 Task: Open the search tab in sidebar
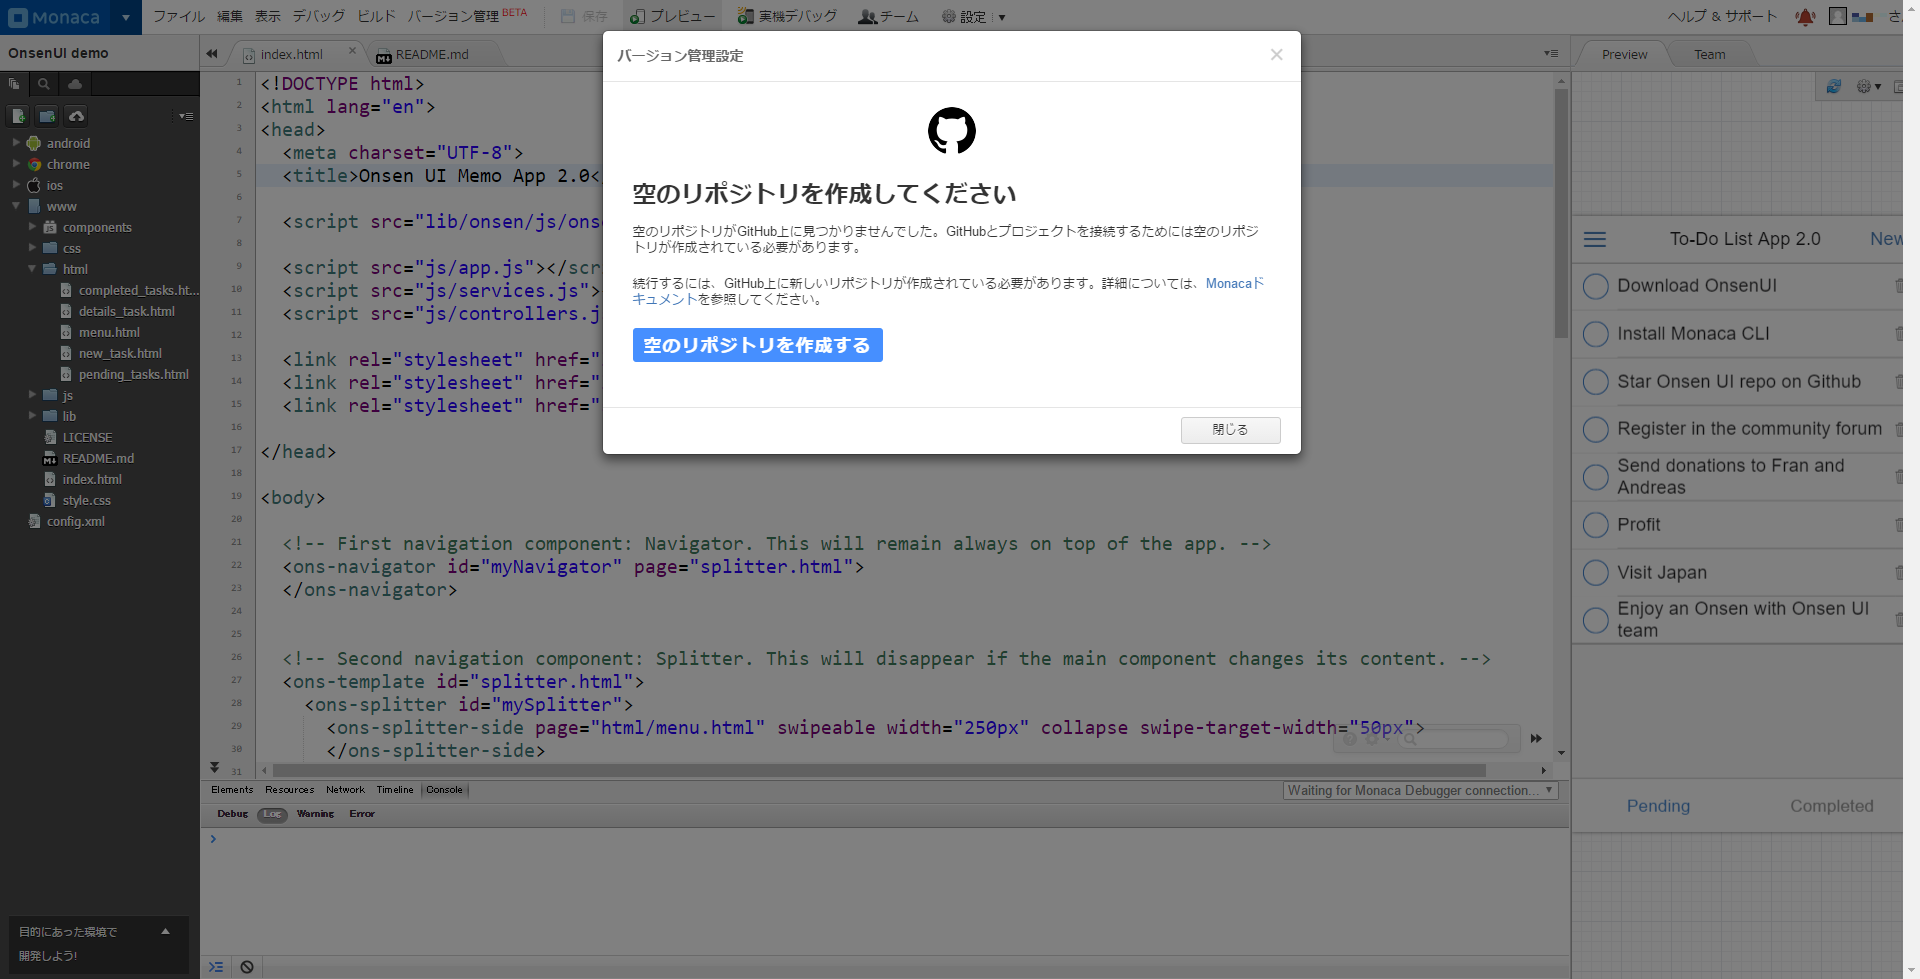[44, 85]
